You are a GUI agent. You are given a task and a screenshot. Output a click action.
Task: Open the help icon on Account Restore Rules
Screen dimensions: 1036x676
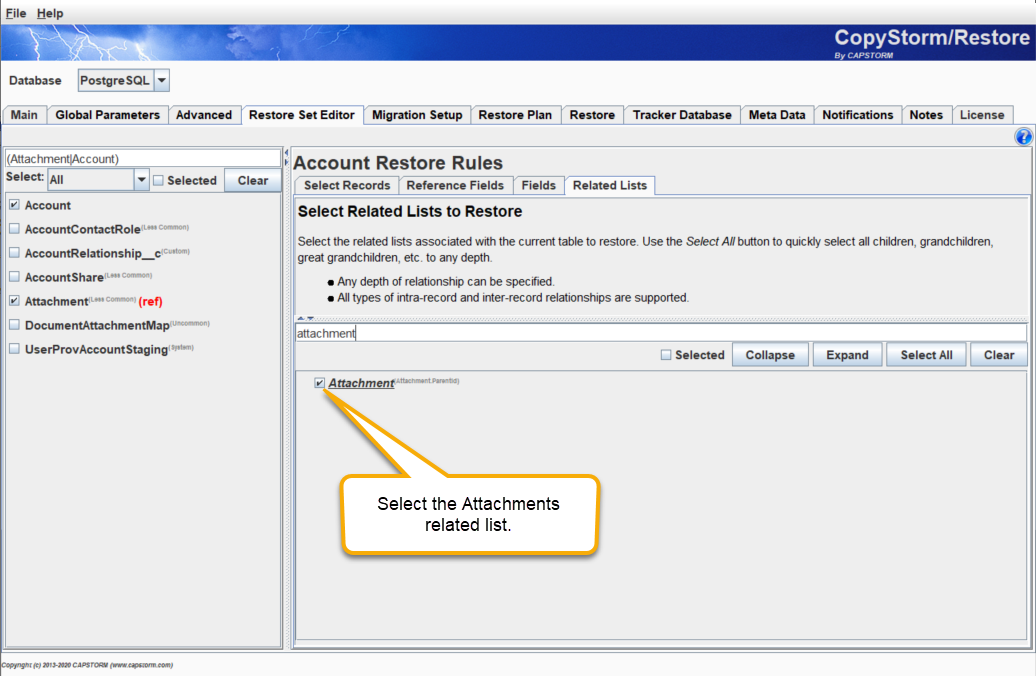tap(1023, 136)
